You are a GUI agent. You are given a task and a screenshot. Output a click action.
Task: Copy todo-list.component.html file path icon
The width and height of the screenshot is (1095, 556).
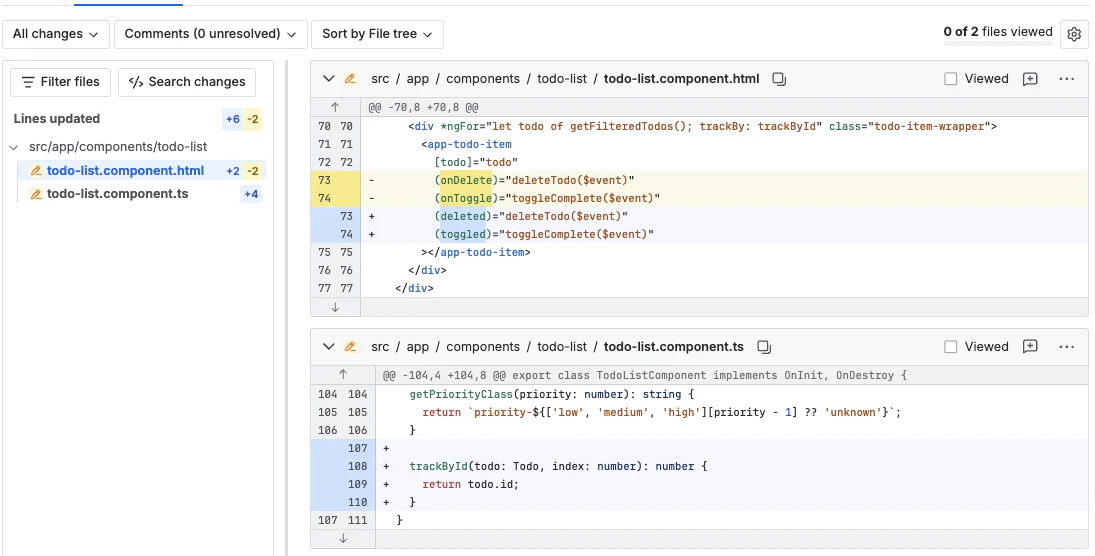pyautogui.click(x=779, y=79)
